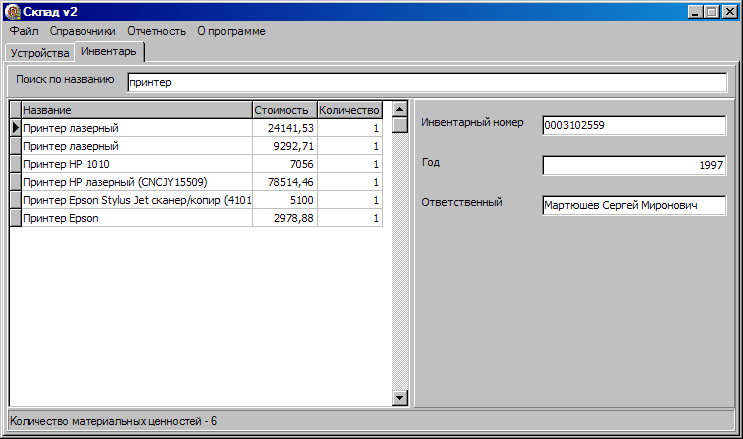
Task: Click the Название column header
Action: coord(137,110)
